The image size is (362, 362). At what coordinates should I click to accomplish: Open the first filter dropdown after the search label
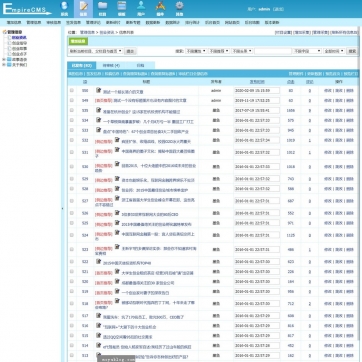(x=196, y=51)
